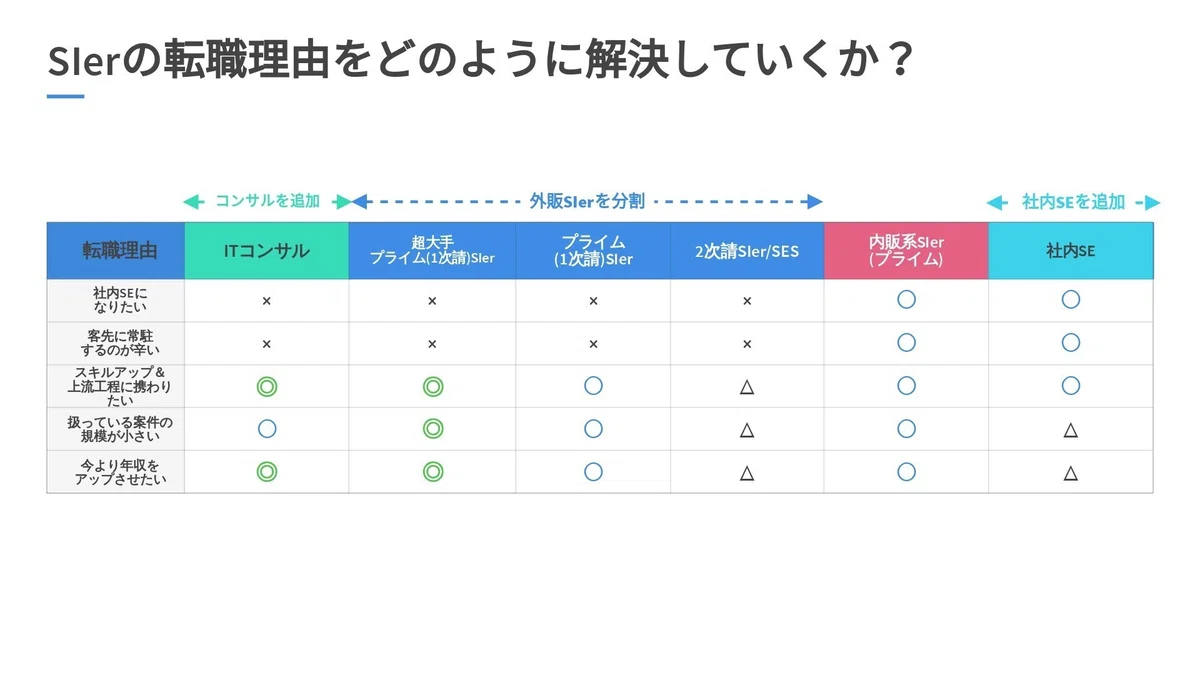Click the double circle in ITコンサル 年収アップ row

(x=266, y=472)
